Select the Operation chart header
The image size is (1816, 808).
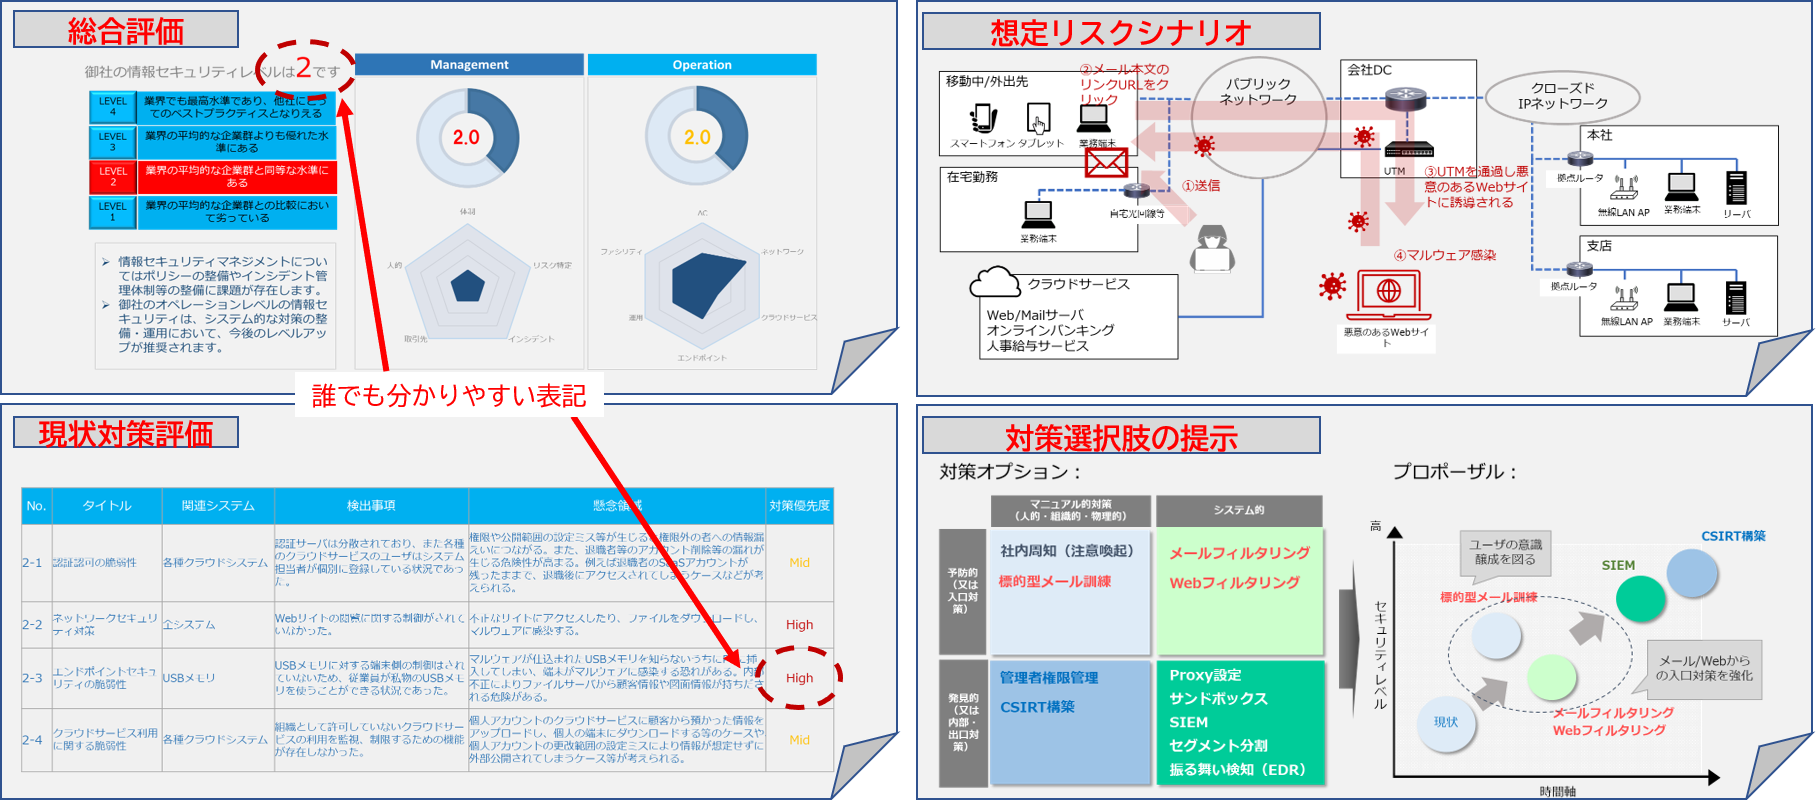(702, 65)
